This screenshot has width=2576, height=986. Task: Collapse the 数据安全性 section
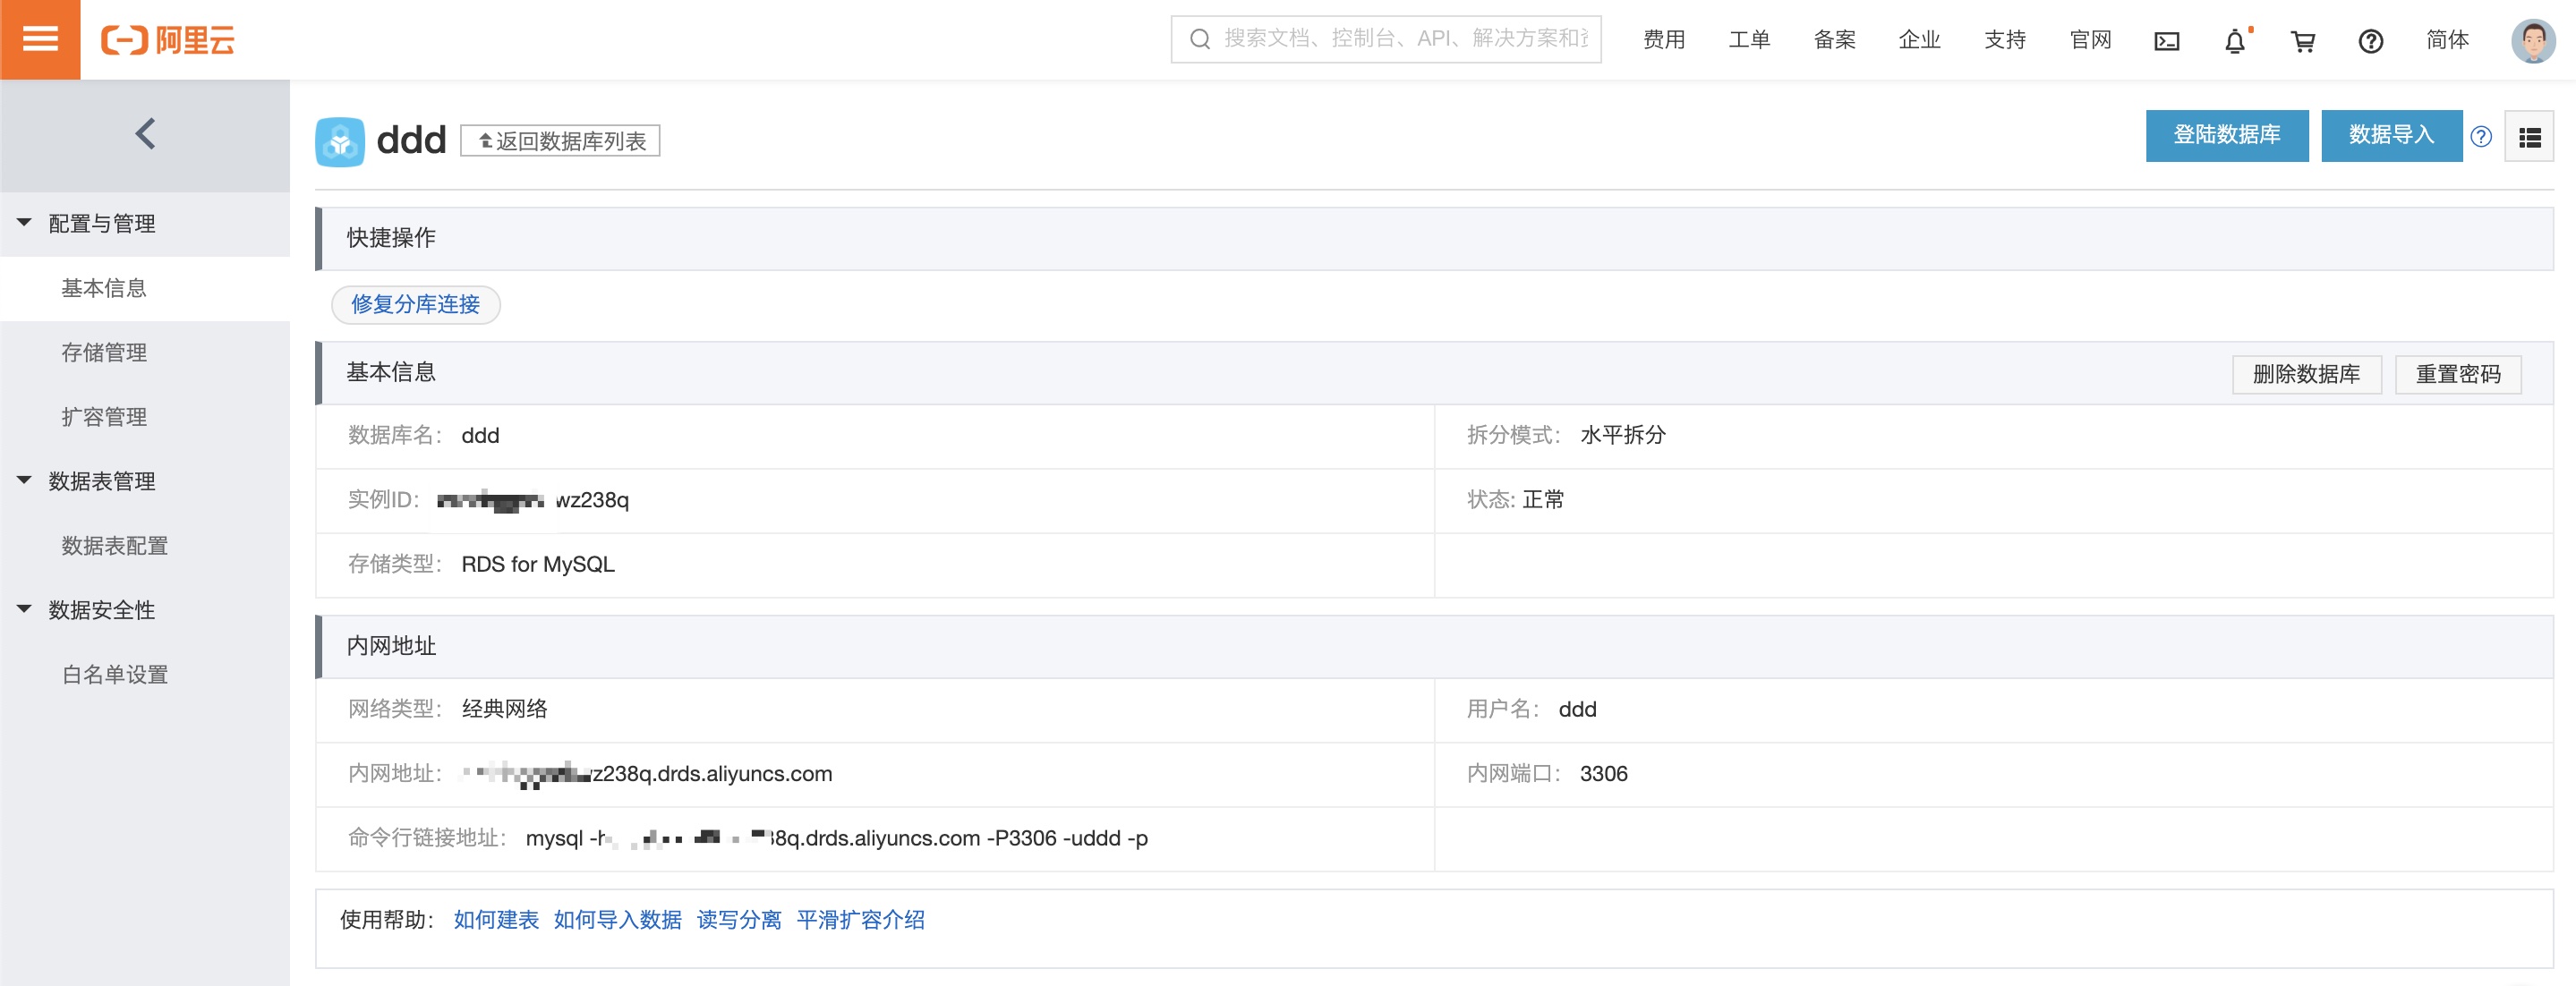pyautogui.click(x=24, y=609)
